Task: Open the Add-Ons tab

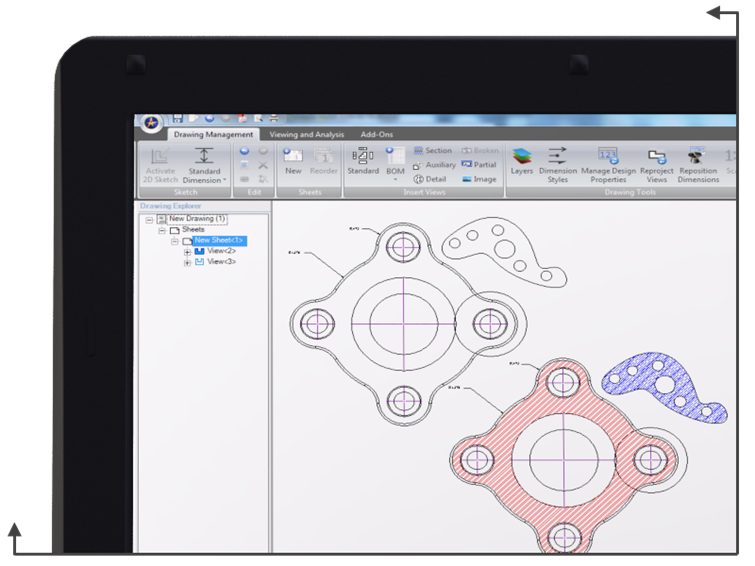Action: coord(377,134)
